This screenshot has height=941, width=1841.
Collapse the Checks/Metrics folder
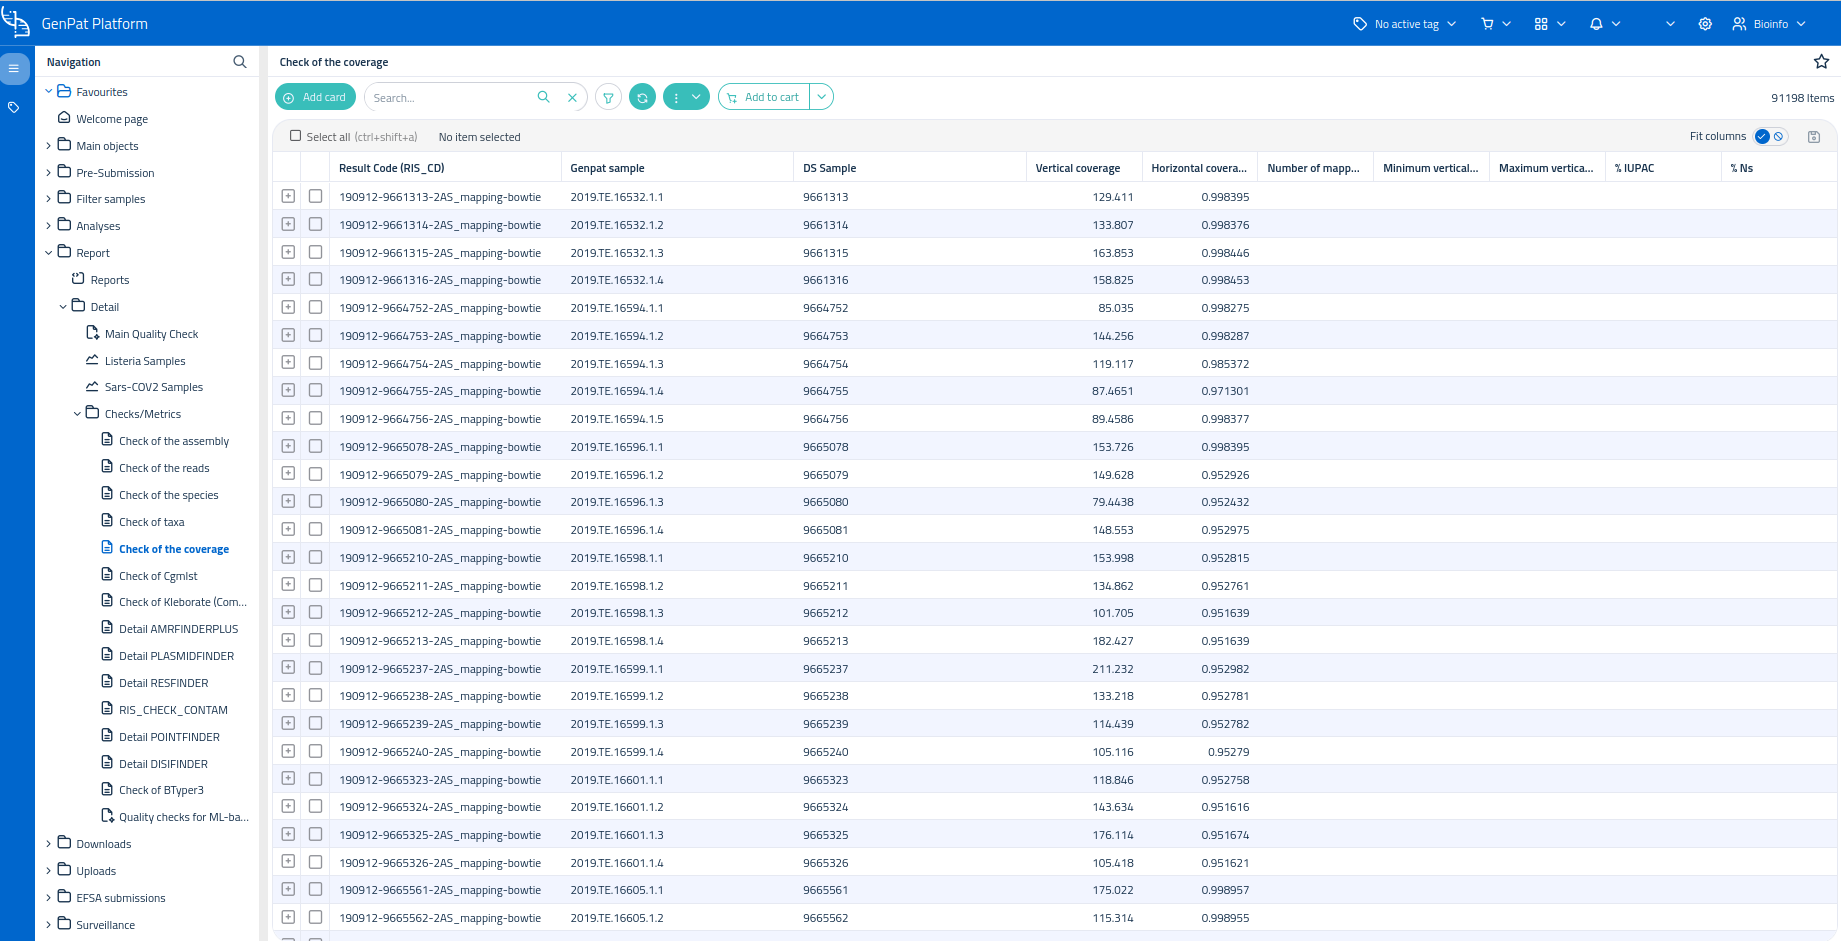(x=77, y=414)
